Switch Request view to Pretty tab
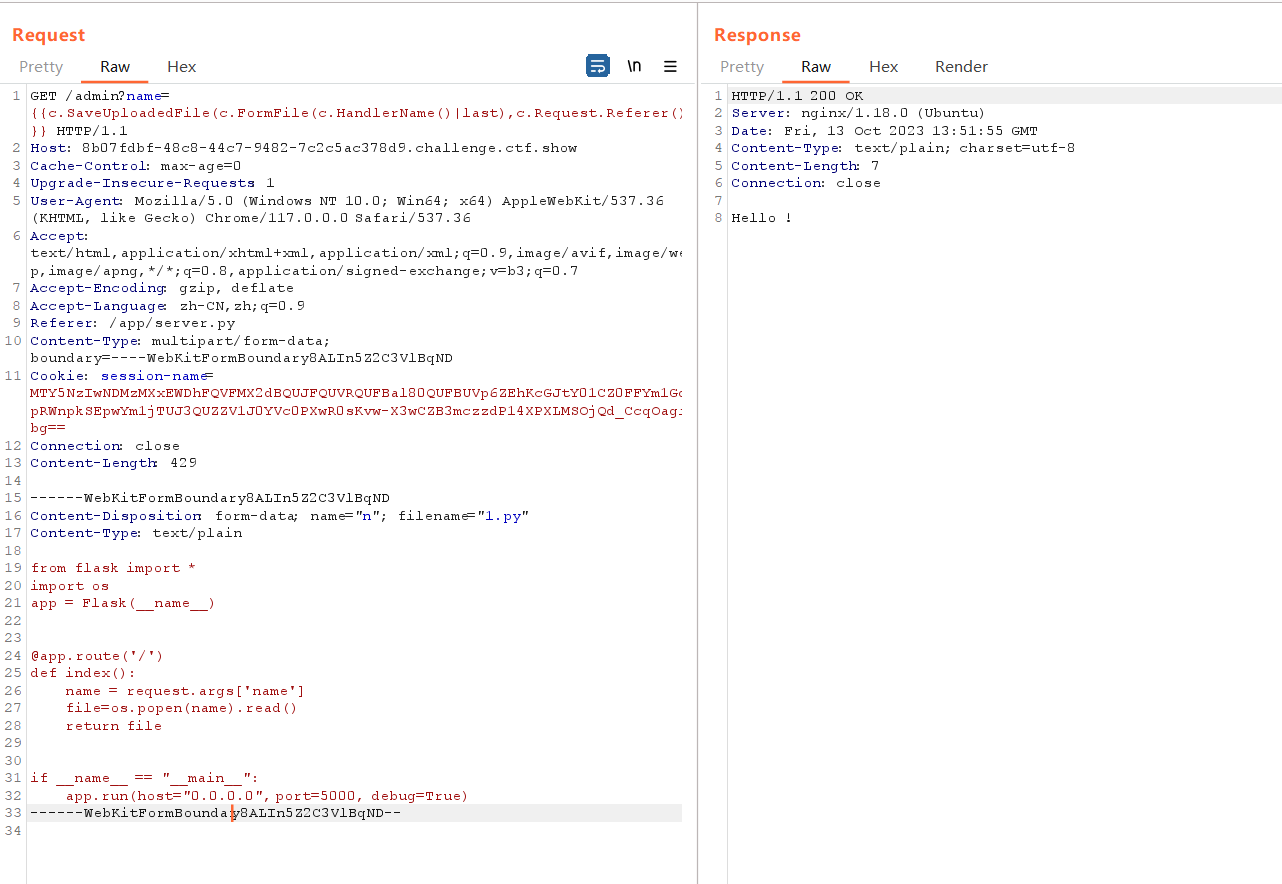1282x884 pixels. click(x=41, y=66)
